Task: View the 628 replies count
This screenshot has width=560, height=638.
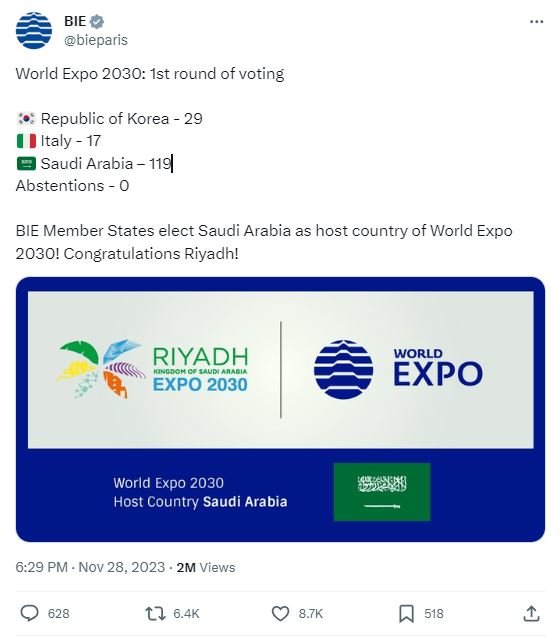Action: point(59,614)
